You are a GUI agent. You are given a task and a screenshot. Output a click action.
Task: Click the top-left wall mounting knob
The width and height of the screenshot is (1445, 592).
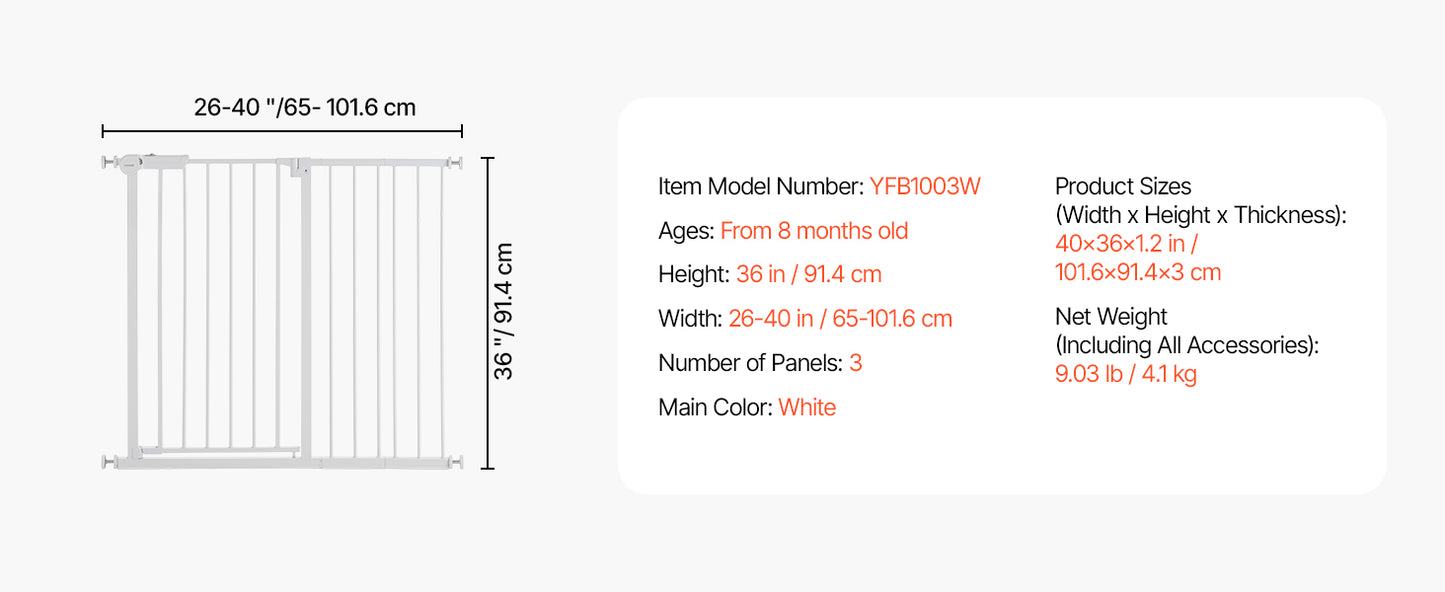pyautogui.click(x=107, y=161)
